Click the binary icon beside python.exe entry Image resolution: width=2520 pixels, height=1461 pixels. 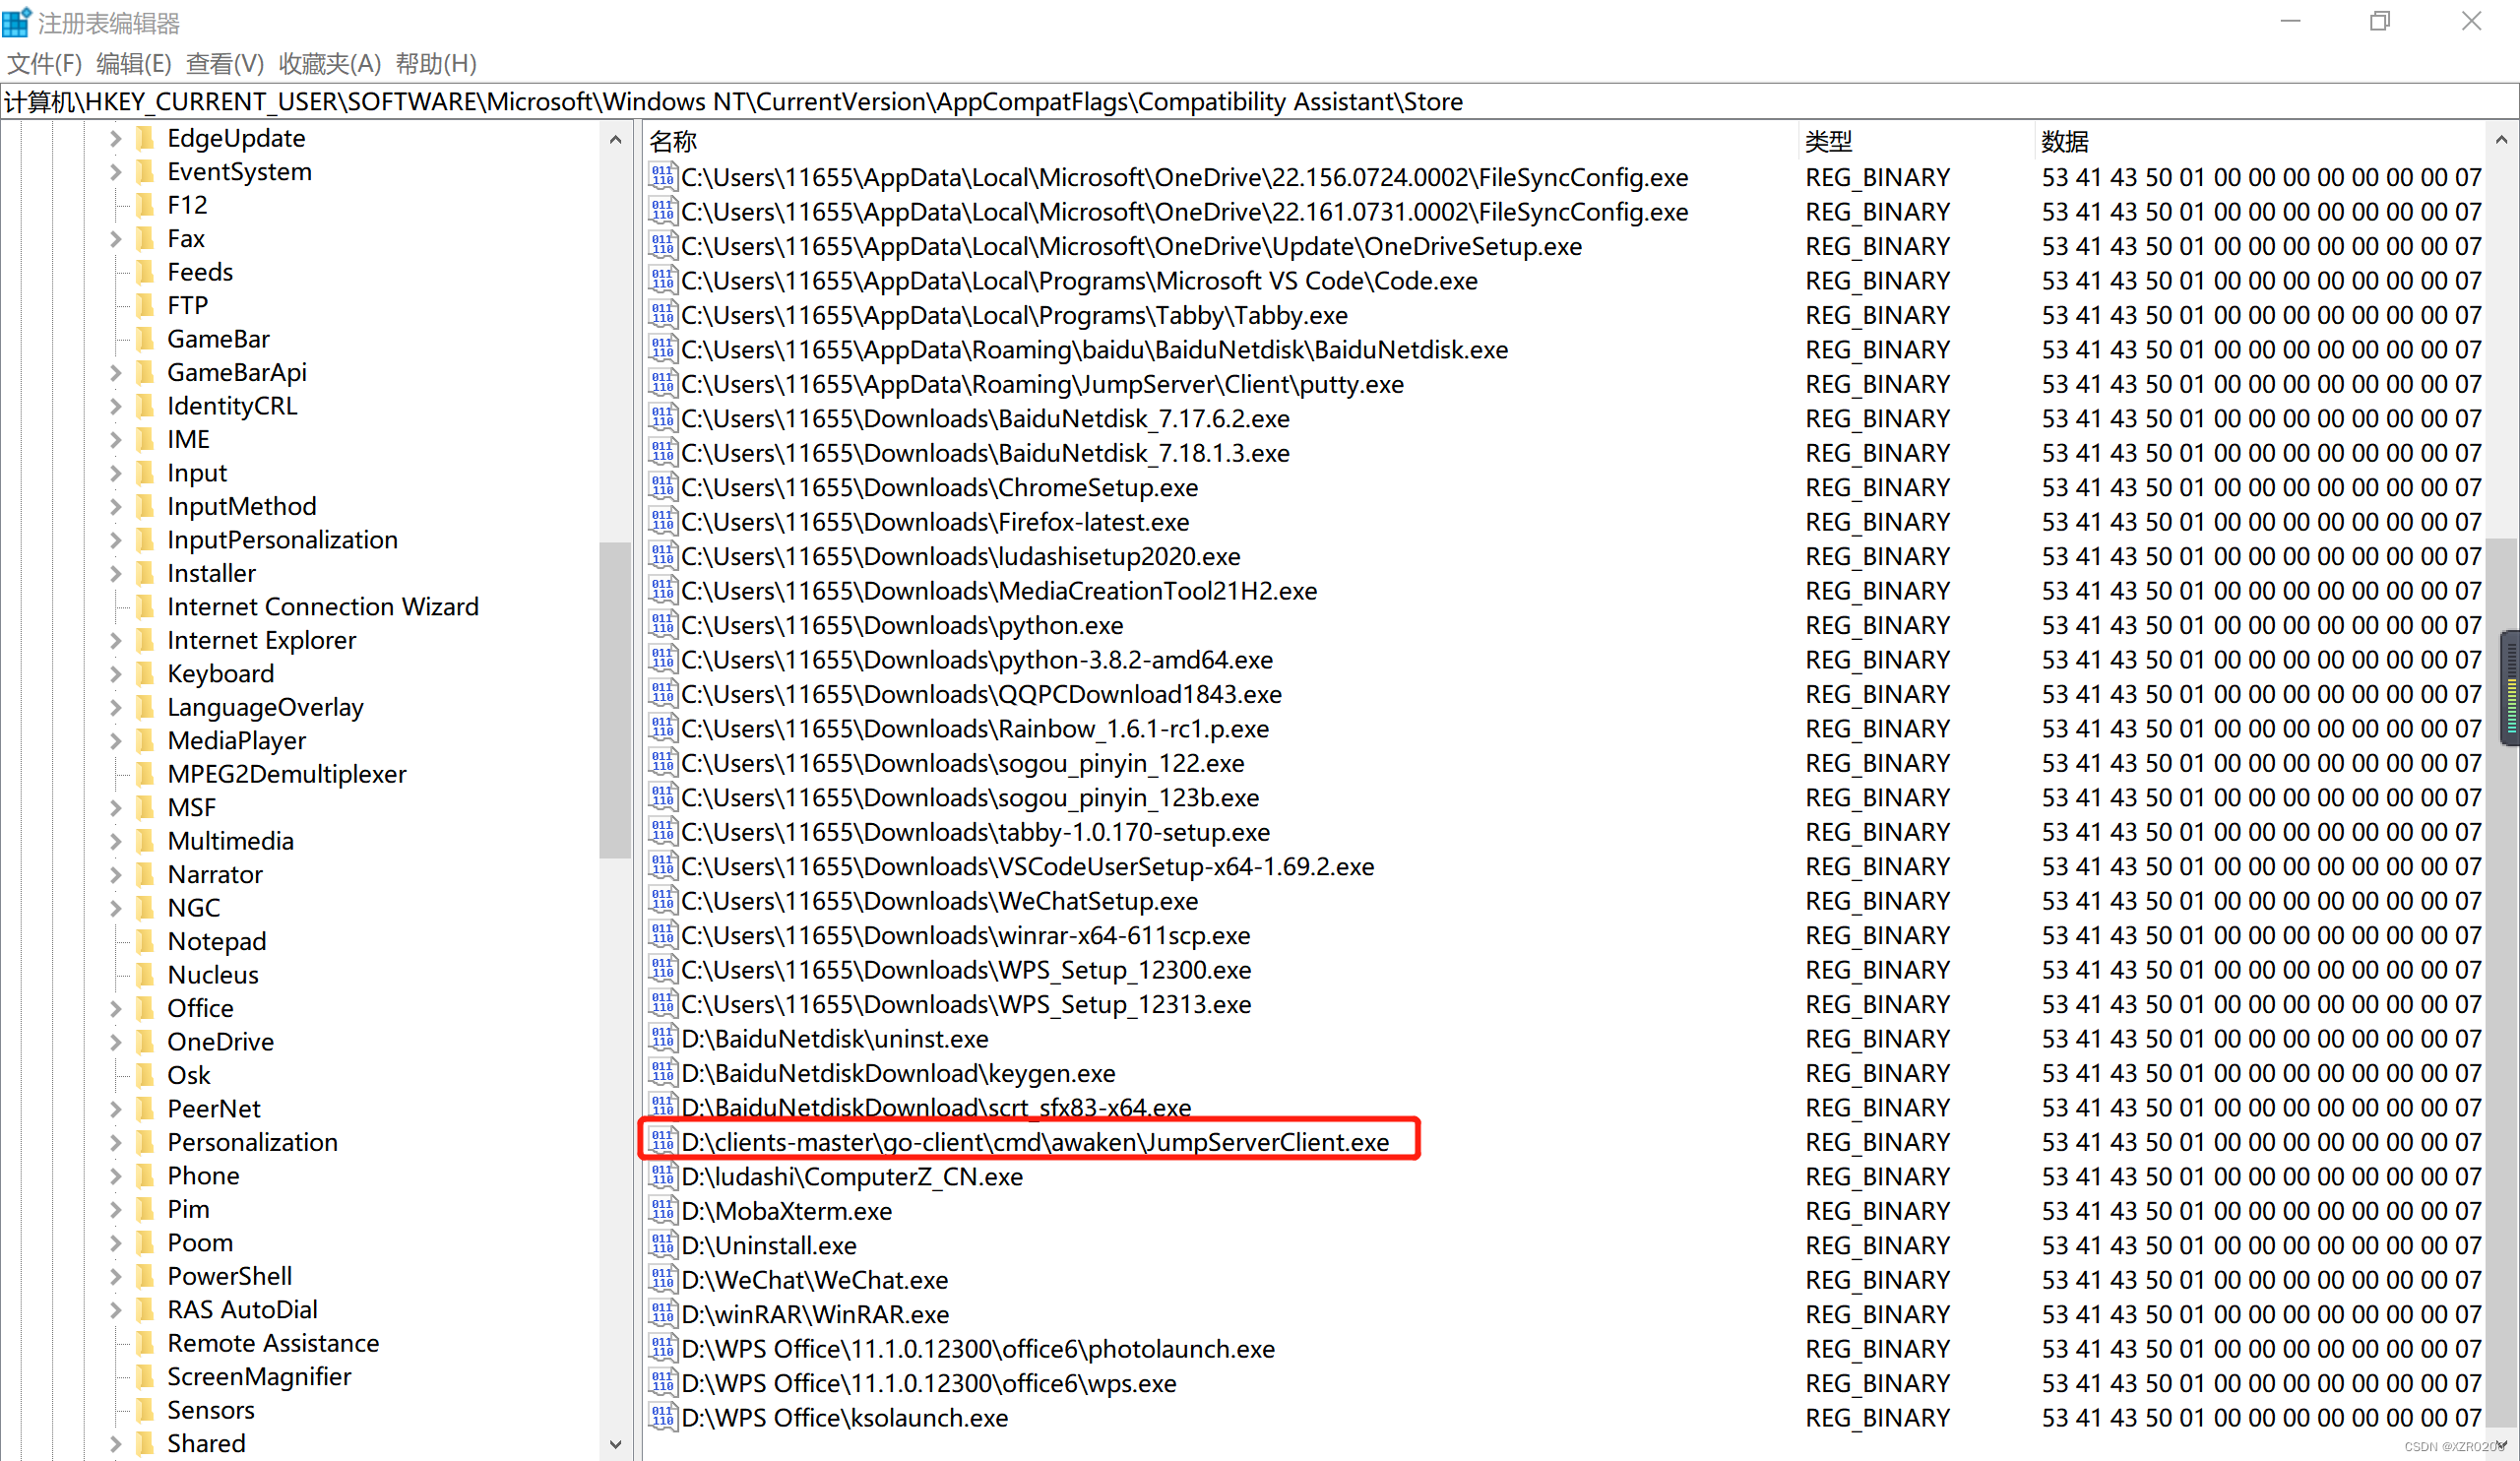[662, 625]
